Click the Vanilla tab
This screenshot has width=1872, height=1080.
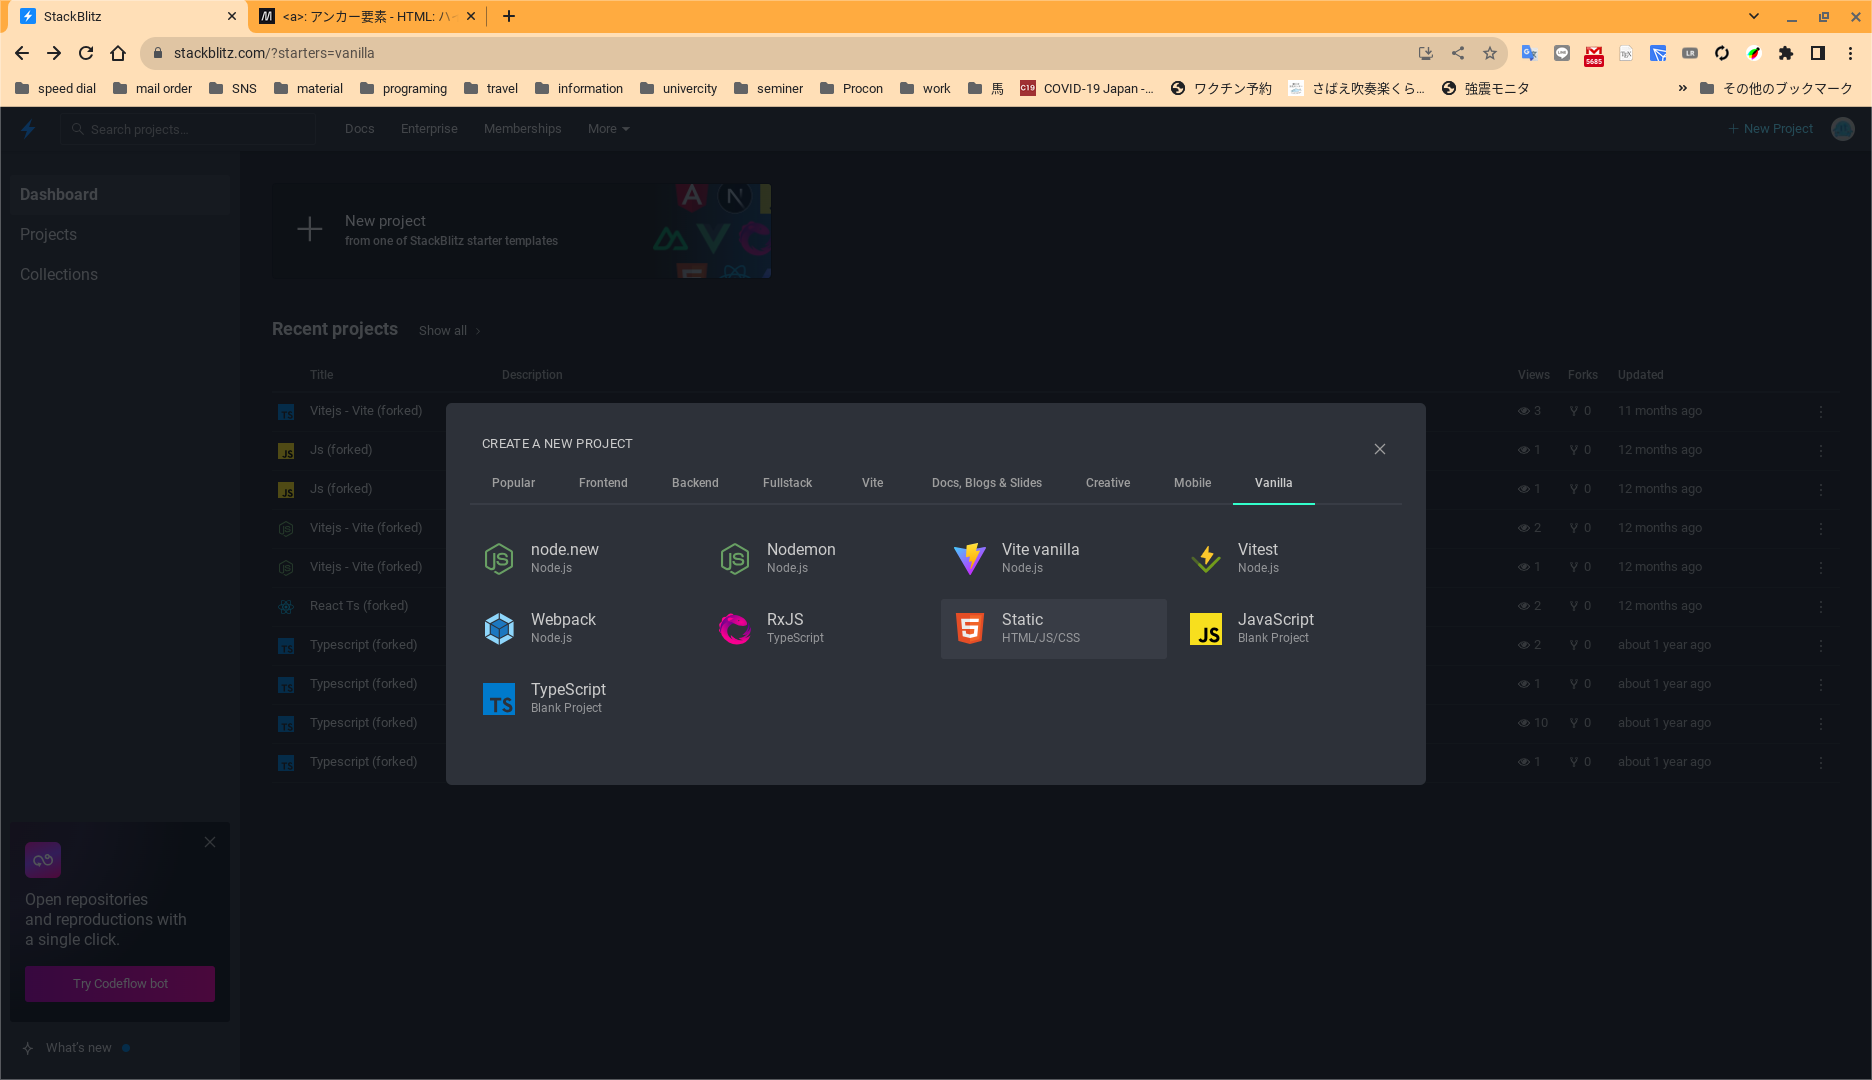(x=1273, y=483)
